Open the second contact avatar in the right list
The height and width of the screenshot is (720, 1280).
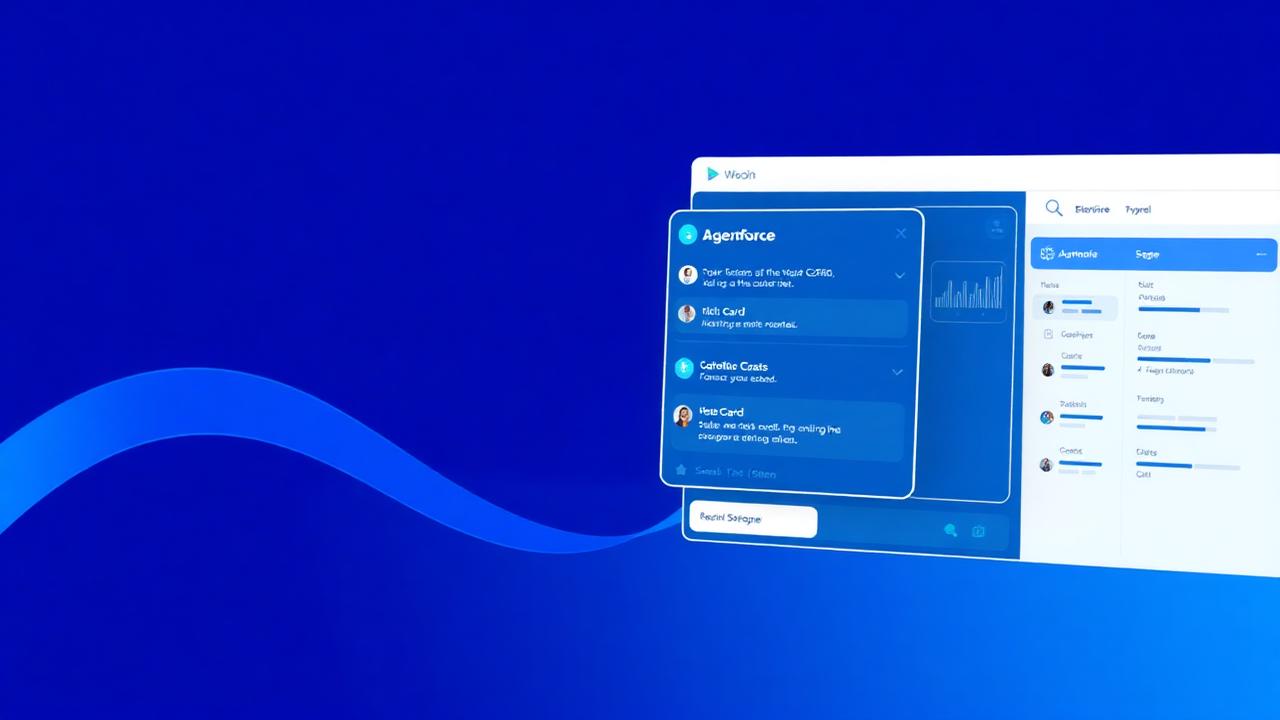click(1047, 370)
